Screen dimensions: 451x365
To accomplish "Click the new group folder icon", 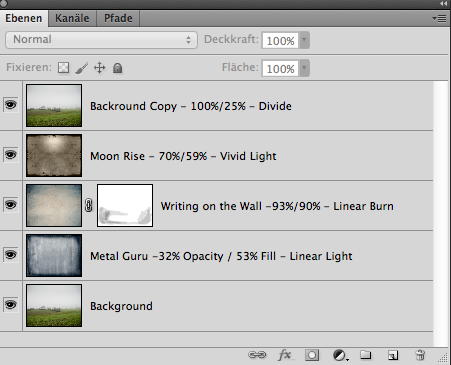I will pyautogui.click(x=366, y=355).
